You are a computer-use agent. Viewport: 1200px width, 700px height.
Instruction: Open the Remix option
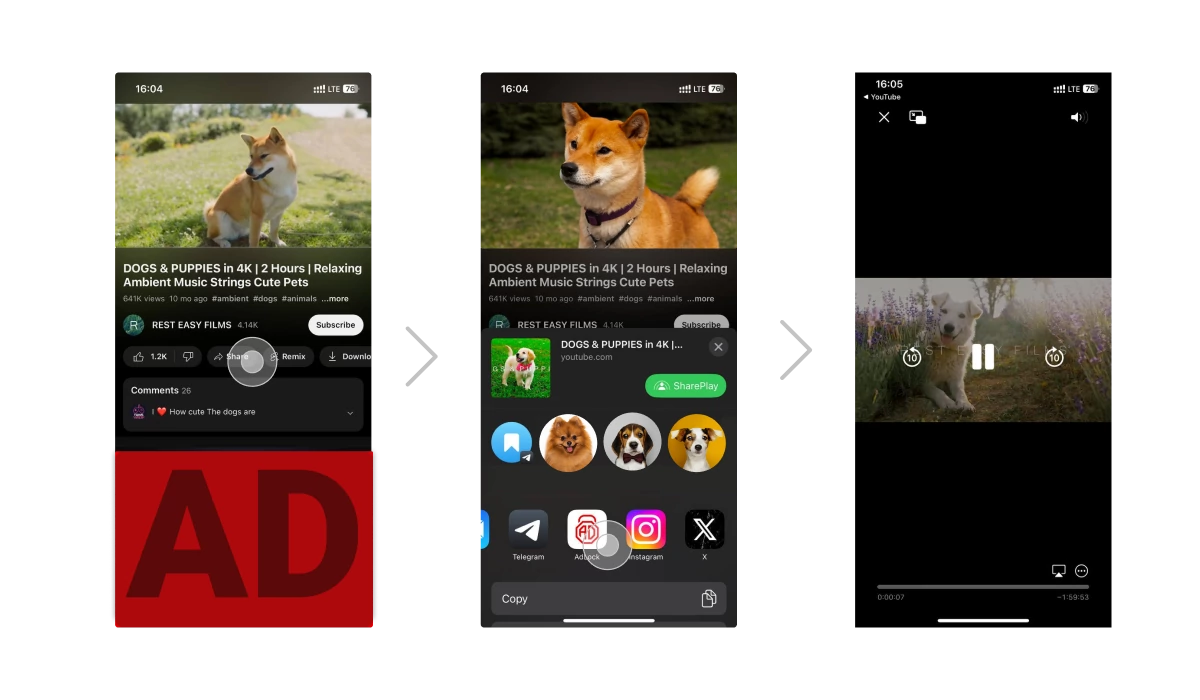[x=288, y=356]
